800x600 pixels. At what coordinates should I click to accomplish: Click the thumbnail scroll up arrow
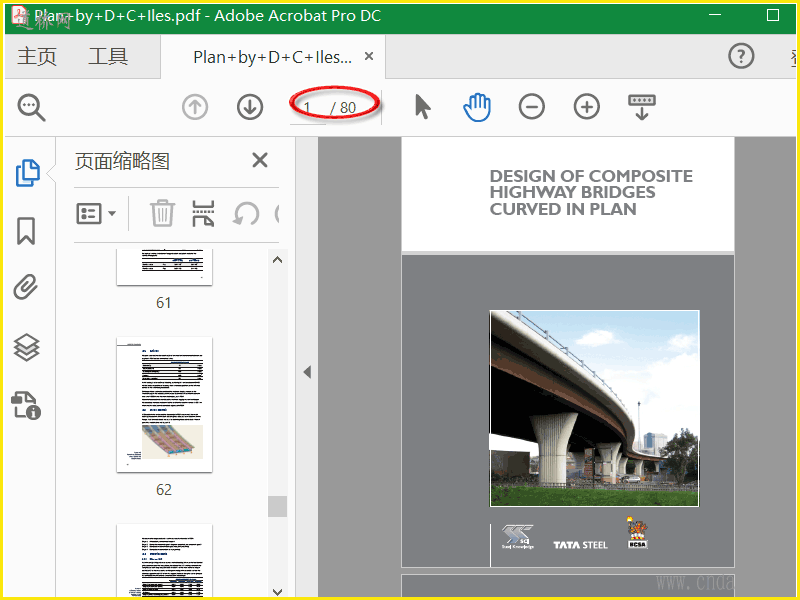pyautogui.click(x=278, y=260)
